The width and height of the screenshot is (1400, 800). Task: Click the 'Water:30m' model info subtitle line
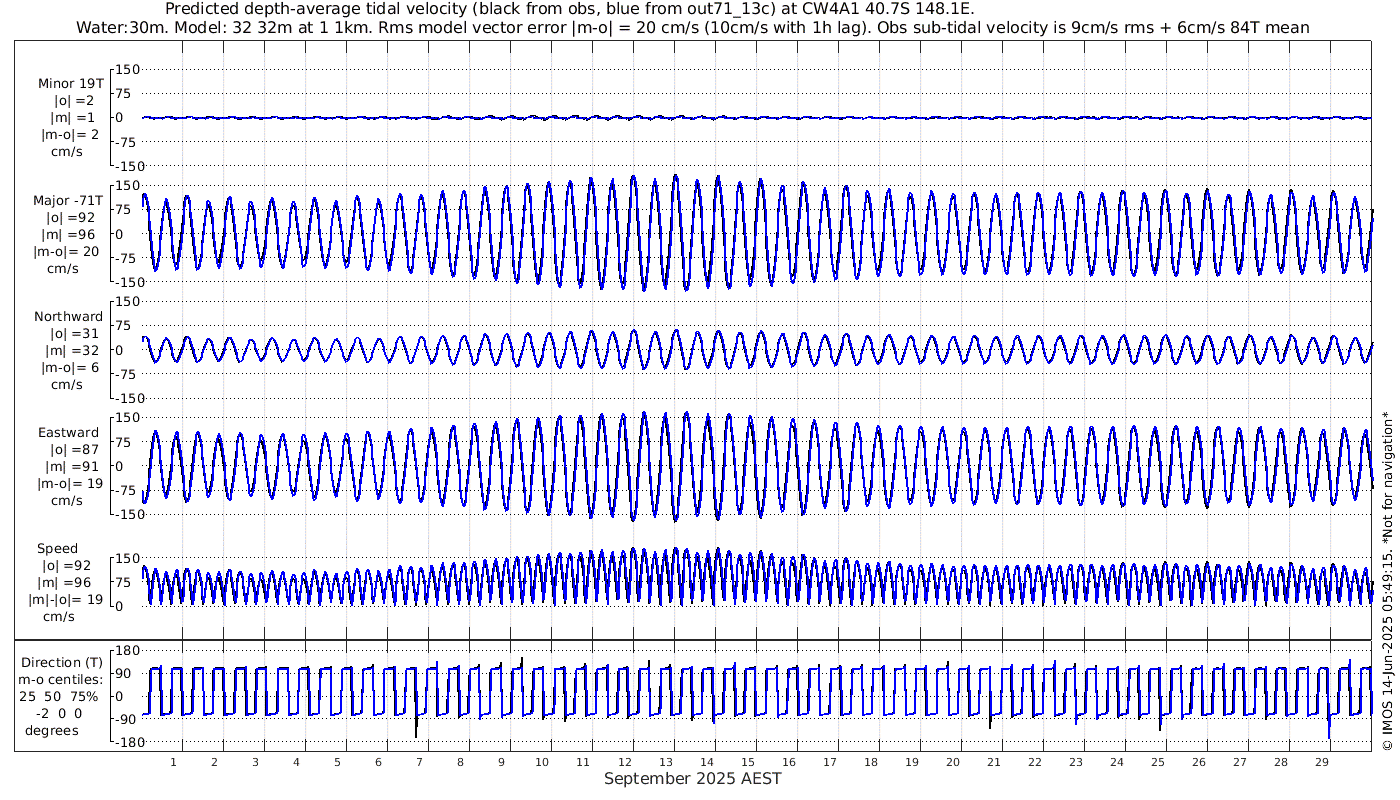[692, 27]
